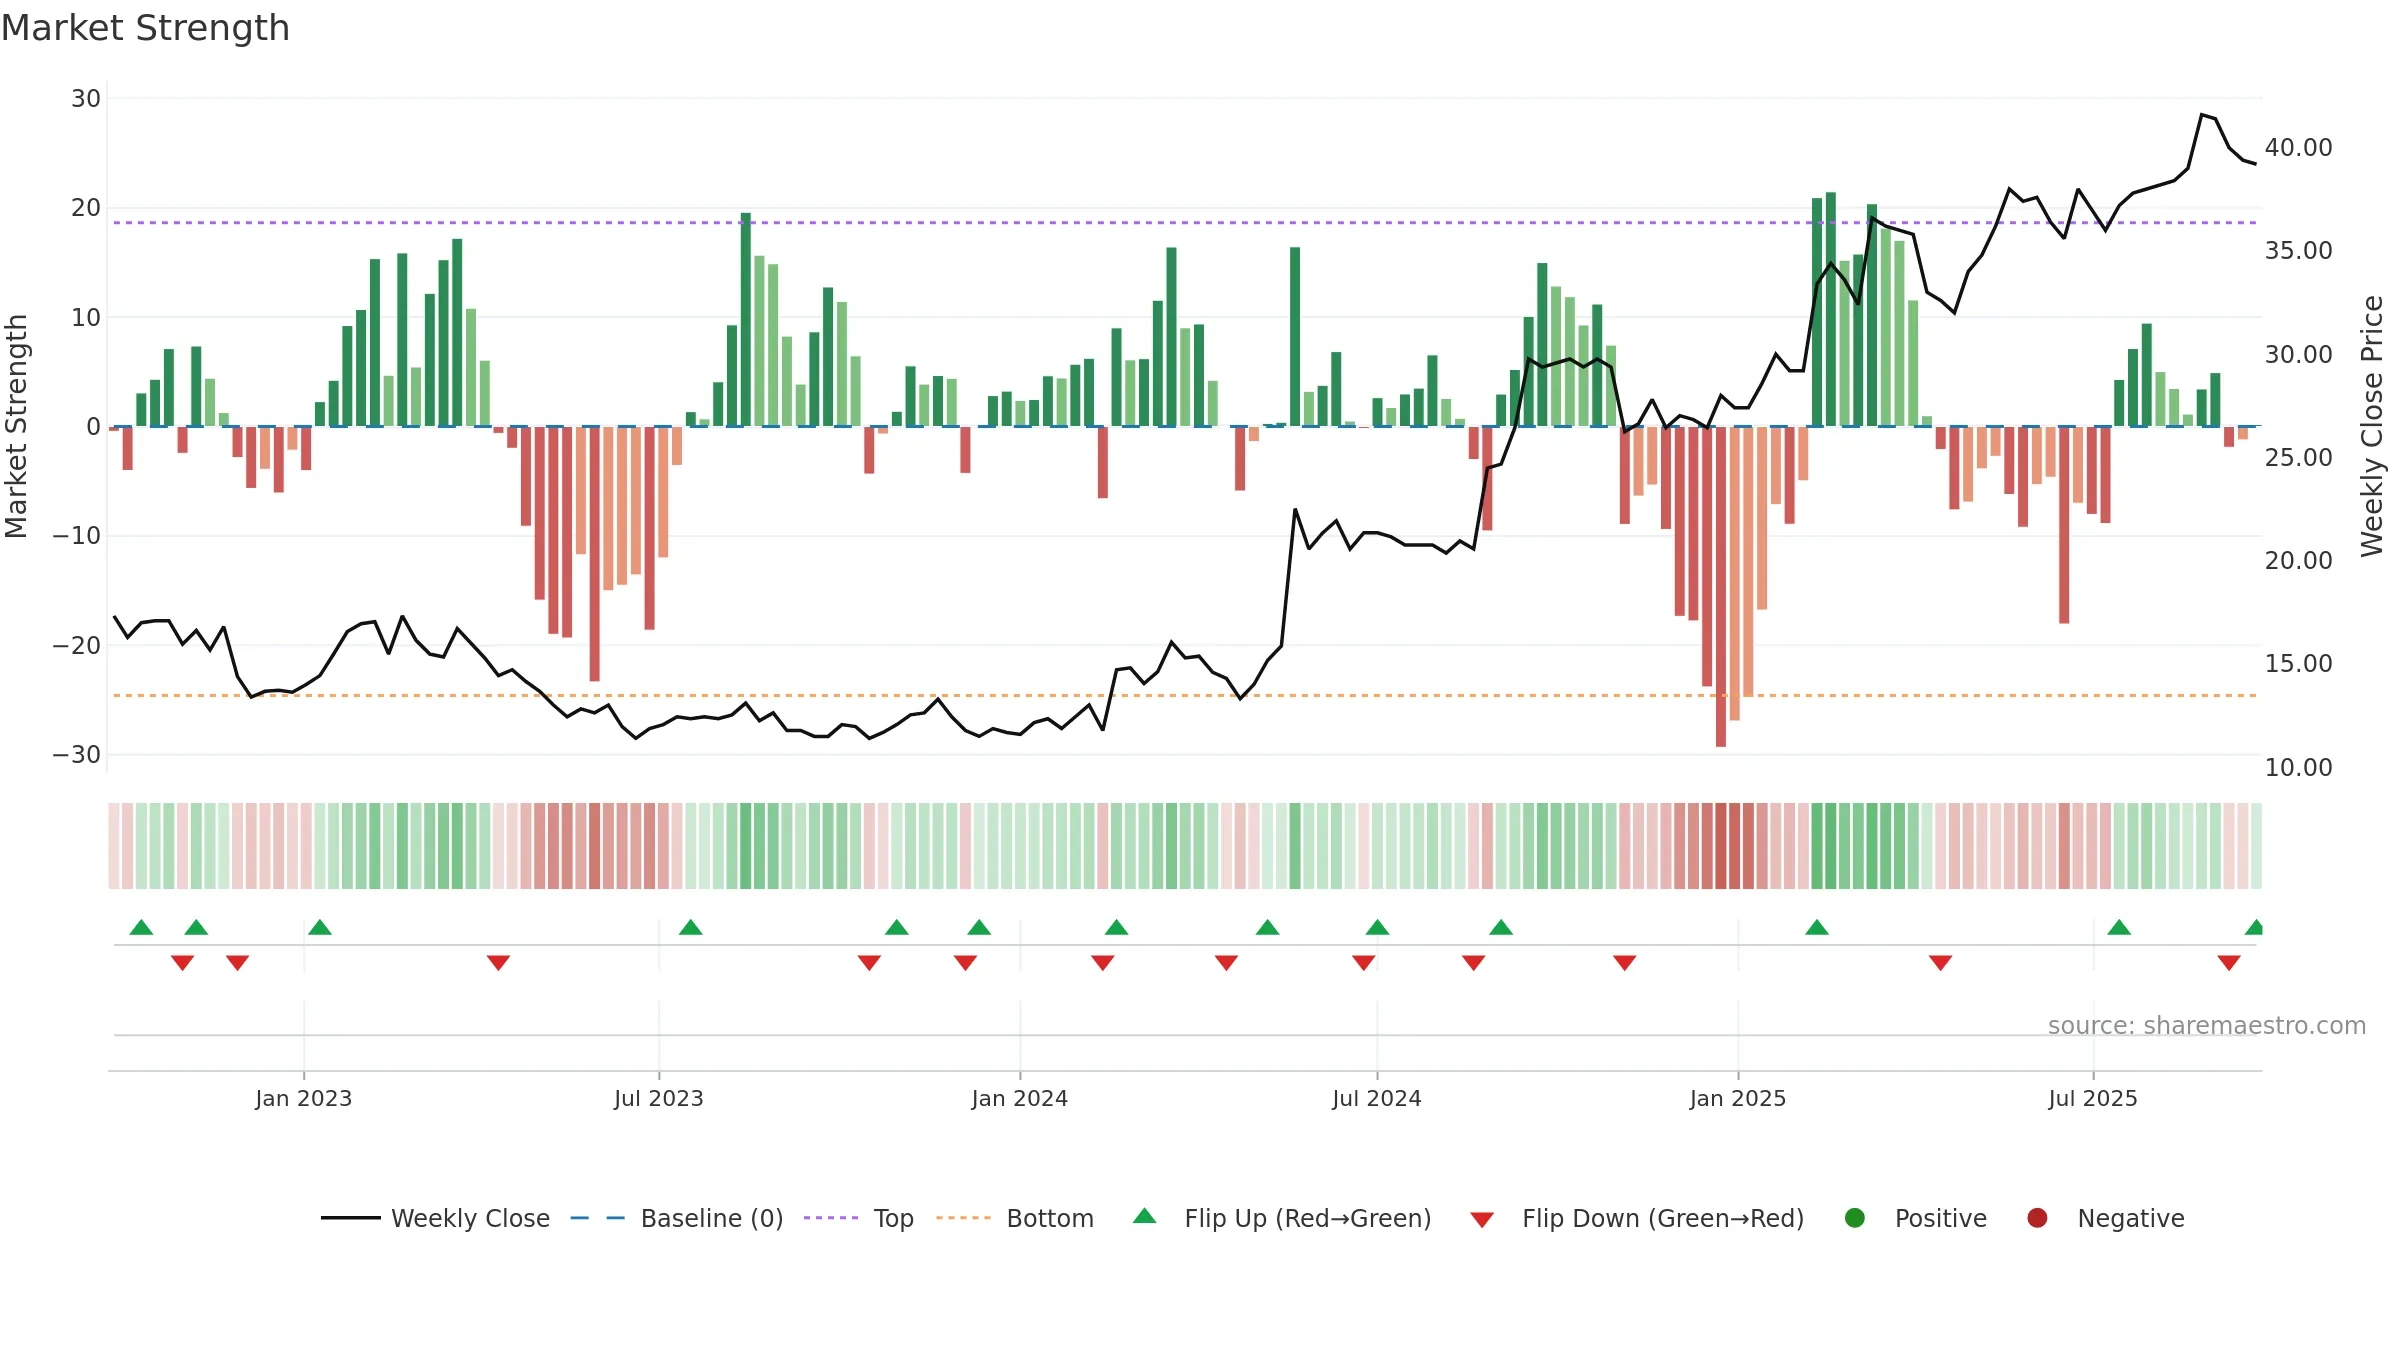
Task: Click the Jan 2023 x-axis label
Action: (303, 1098)
